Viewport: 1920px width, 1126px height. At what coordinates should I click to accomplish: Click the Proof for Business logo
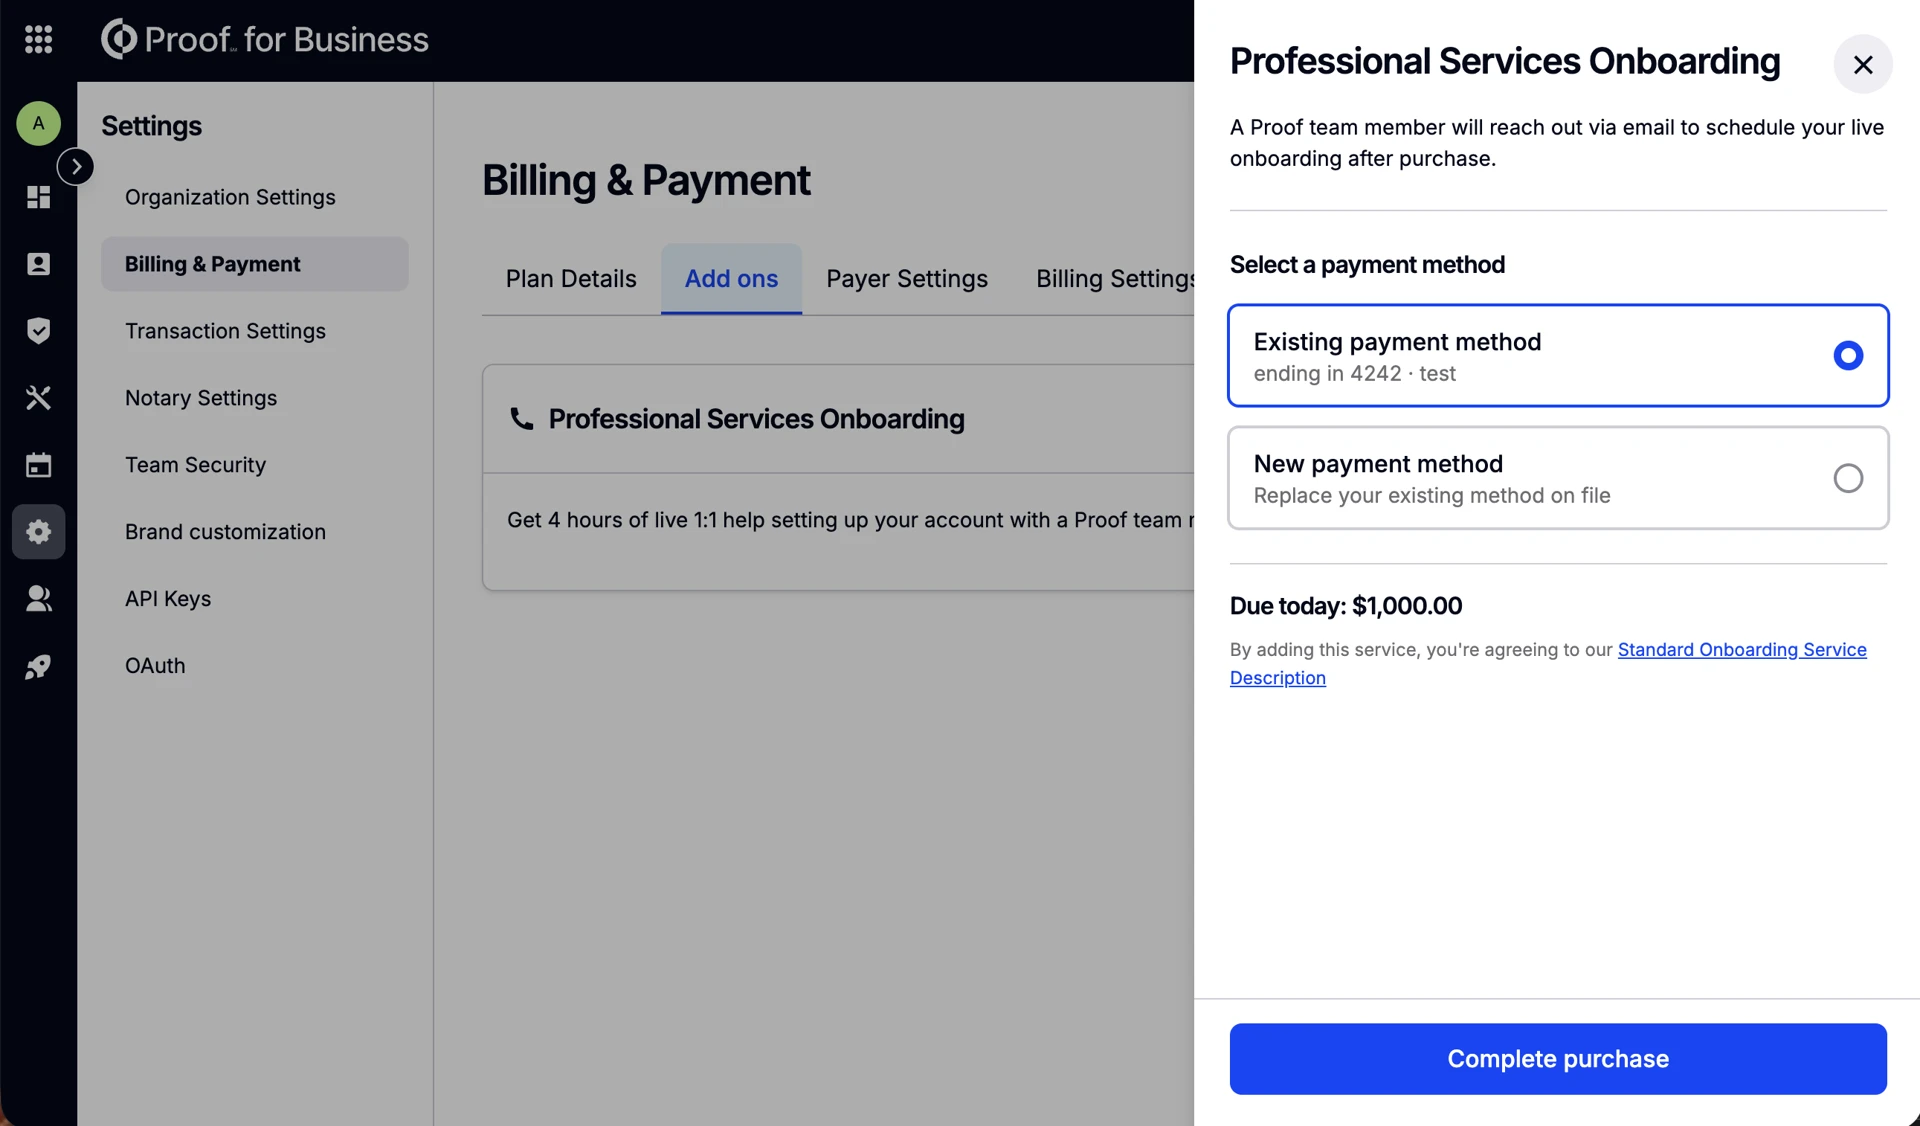265,39
